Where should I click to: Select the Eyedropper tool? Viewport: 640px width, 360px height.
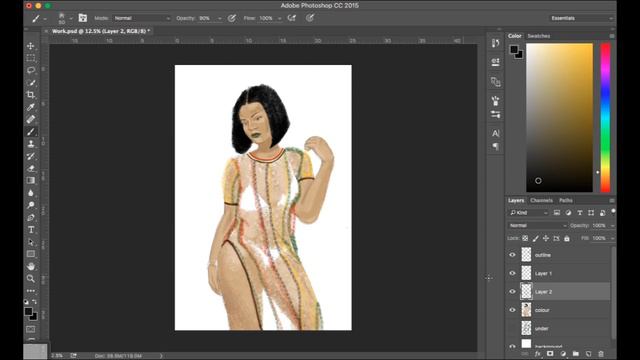click(31, 107)
